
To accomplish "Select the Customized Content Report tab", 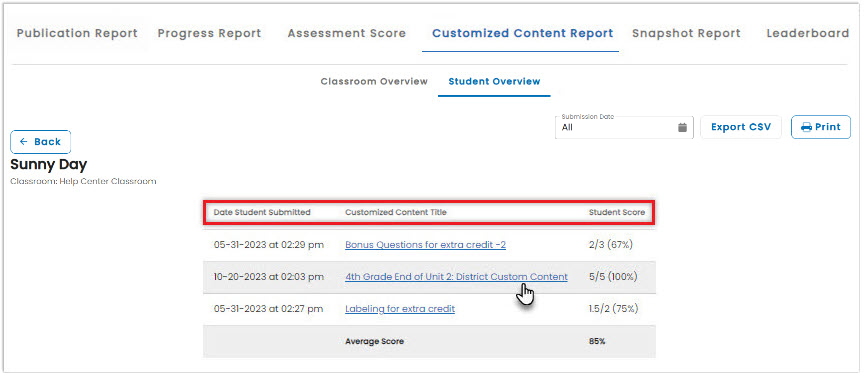I will click(522, 33).
